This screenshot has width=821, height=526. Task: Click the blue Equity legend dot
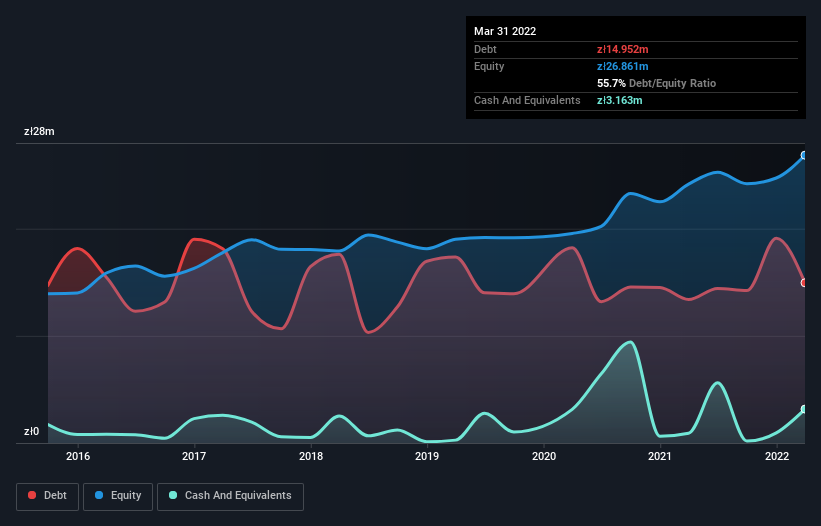99,495
